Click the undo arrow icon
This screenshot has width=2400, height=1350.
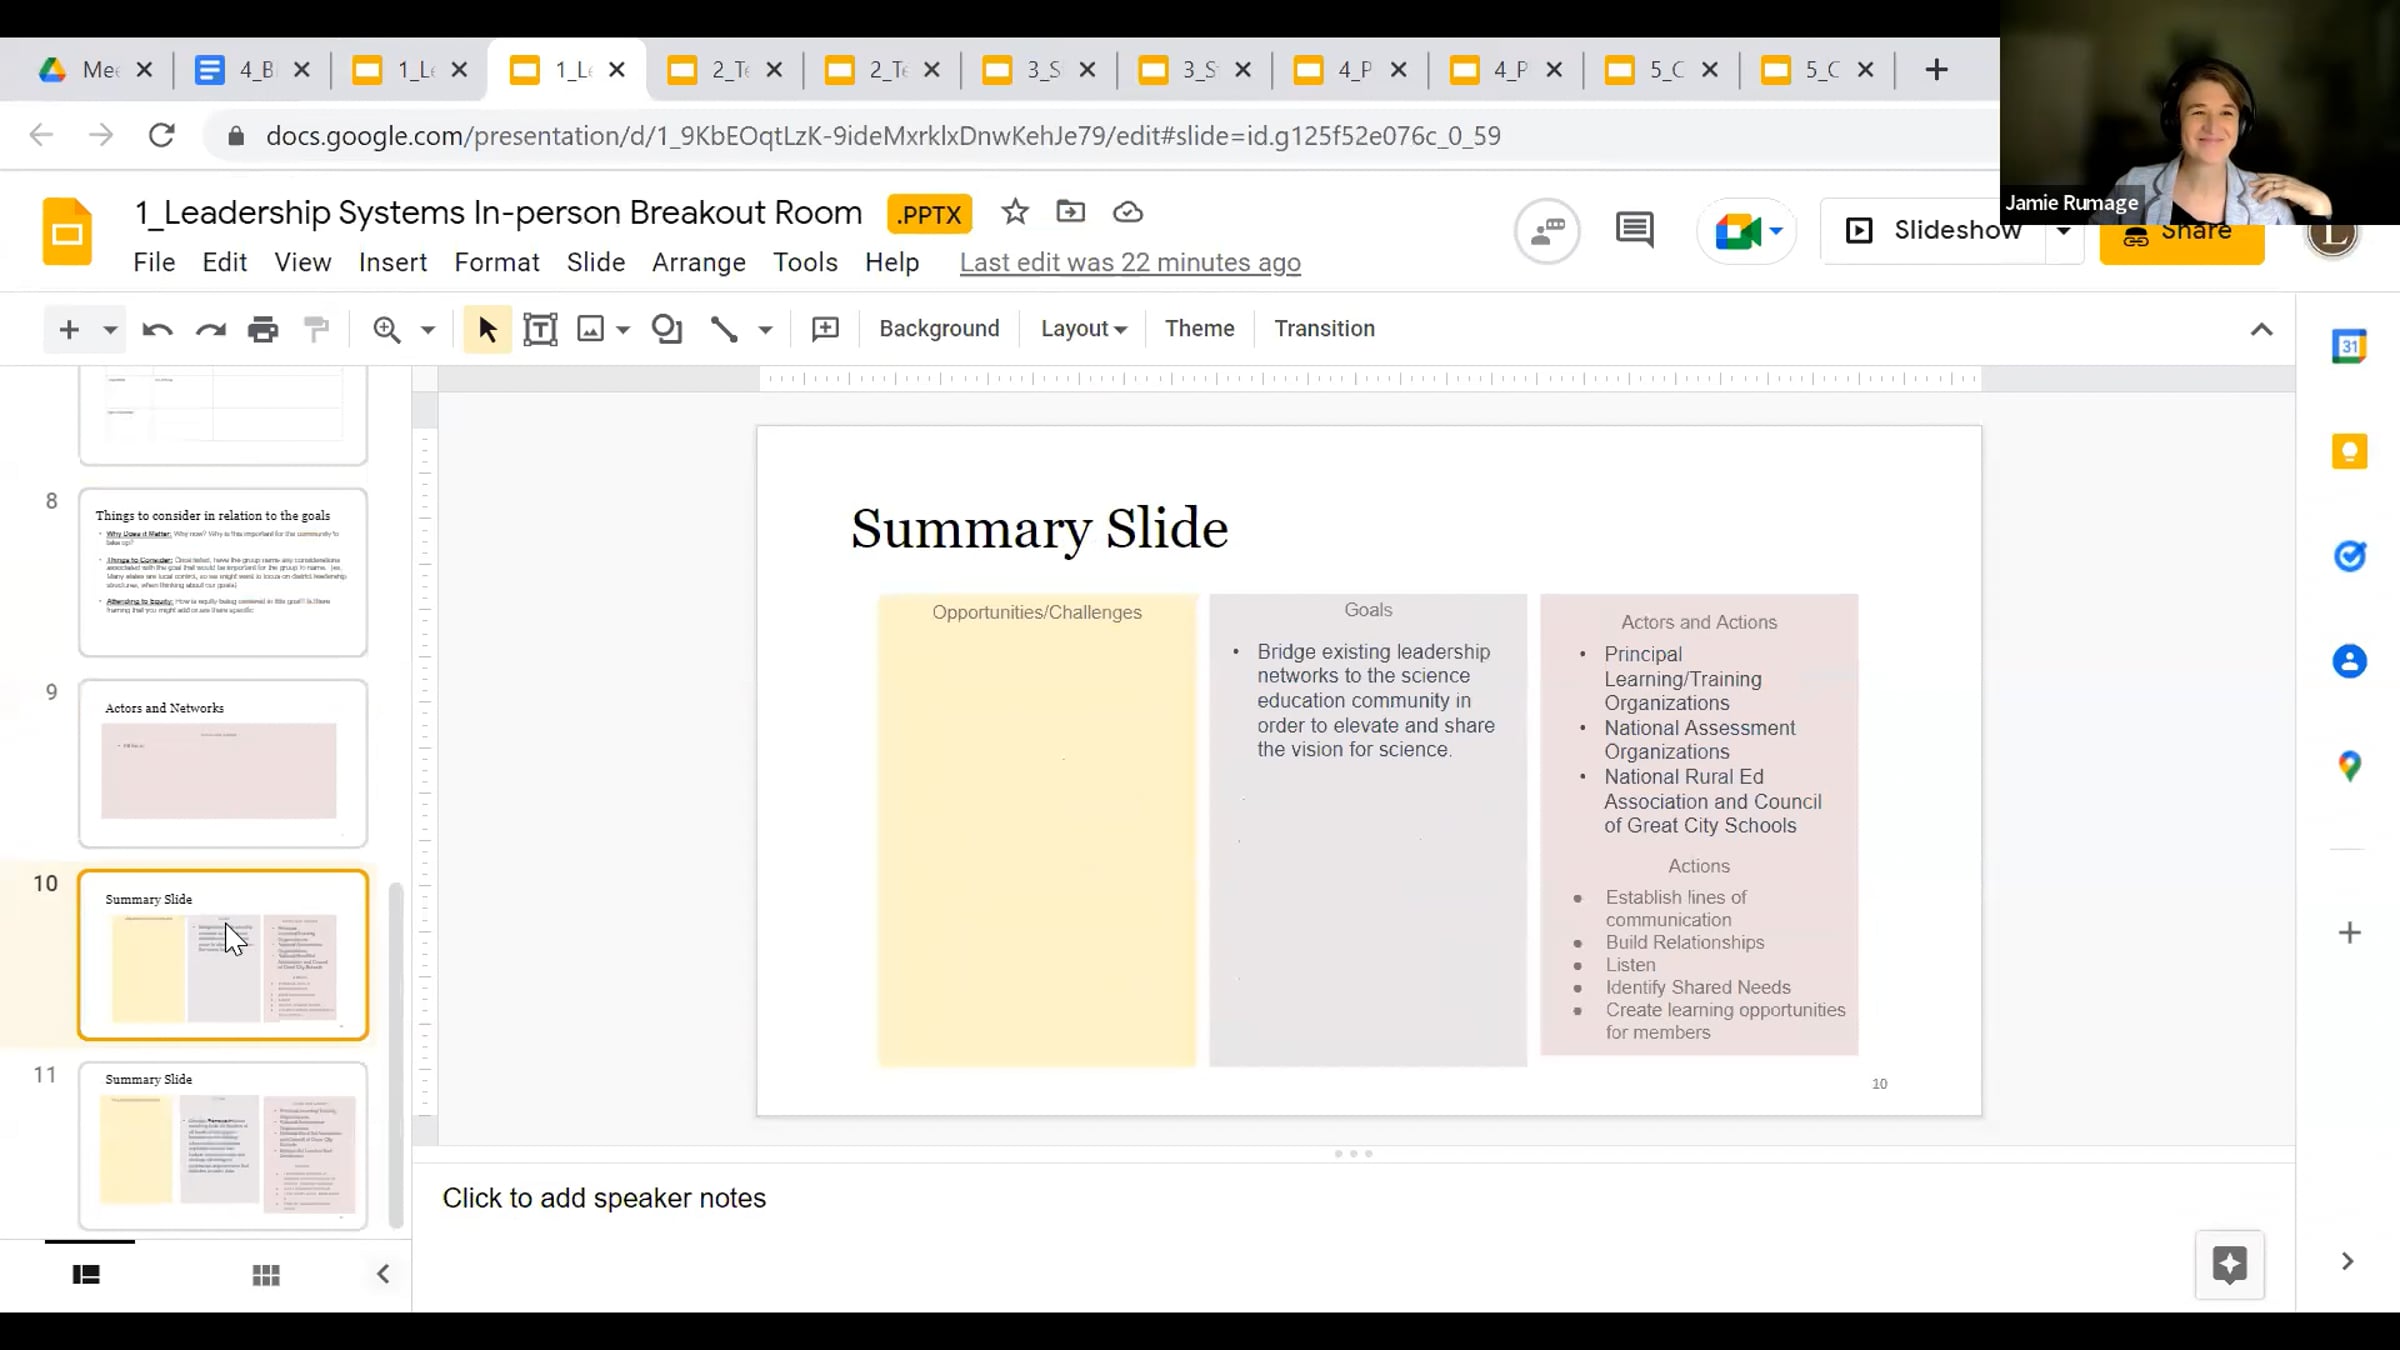tap(157, 329)
